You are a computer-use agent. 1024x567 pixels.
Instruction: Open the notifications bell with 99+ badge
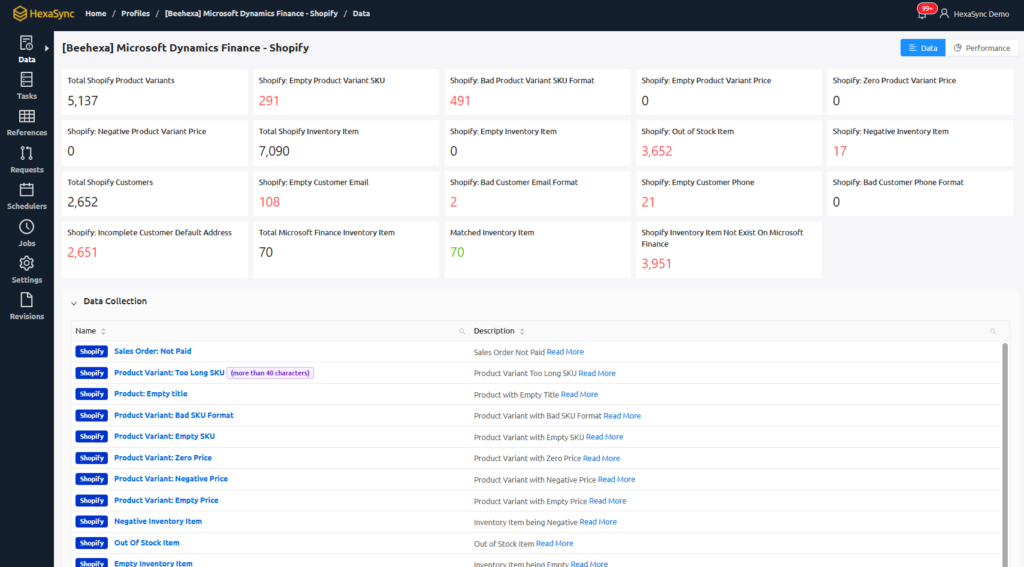(922, 14)
